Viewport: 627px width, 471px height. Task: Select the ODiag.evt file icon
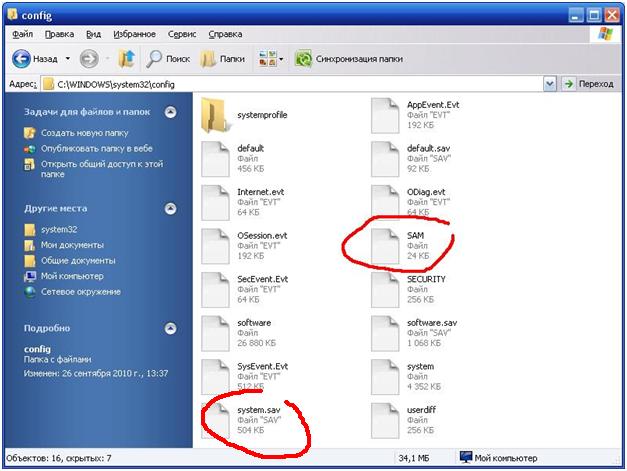click(x=385, y=203)
